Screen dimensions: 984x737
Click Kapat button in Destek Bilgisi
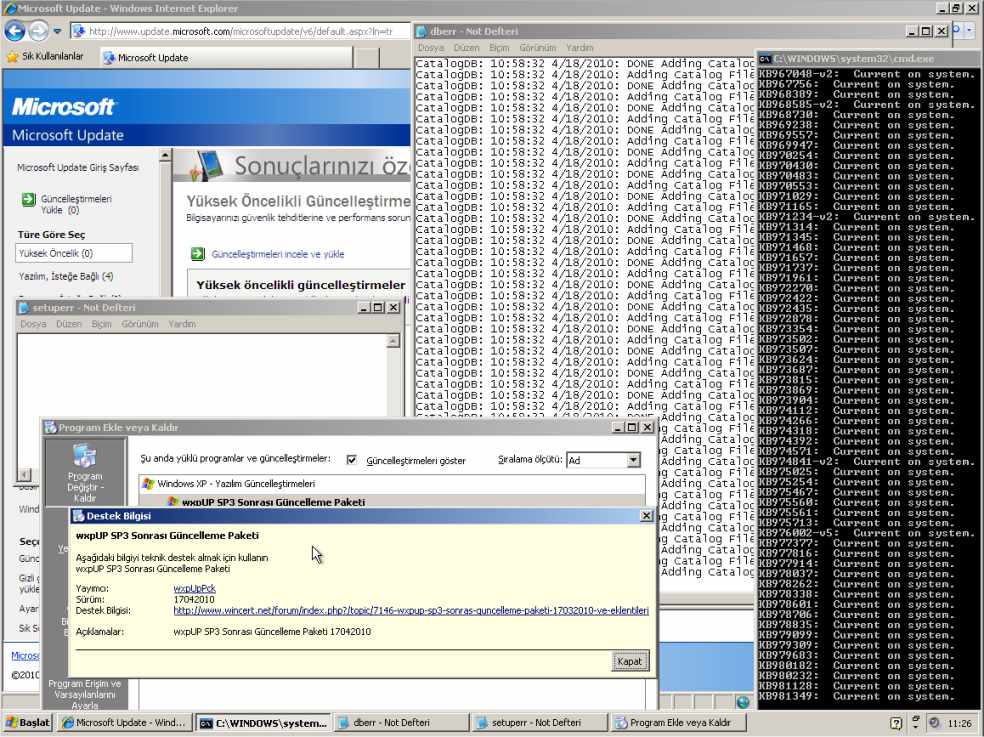[629, 661]
